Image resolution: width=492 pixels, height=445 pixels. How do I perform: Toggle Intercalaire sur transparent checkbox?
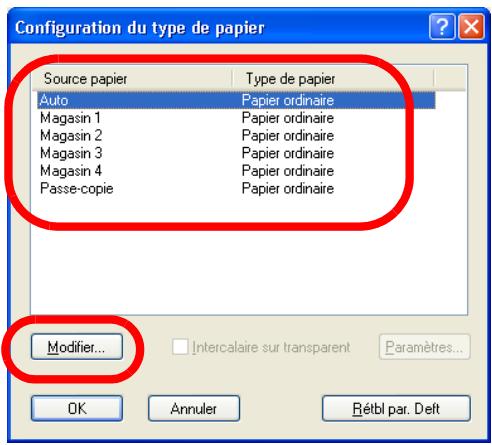tap(180, 347)
